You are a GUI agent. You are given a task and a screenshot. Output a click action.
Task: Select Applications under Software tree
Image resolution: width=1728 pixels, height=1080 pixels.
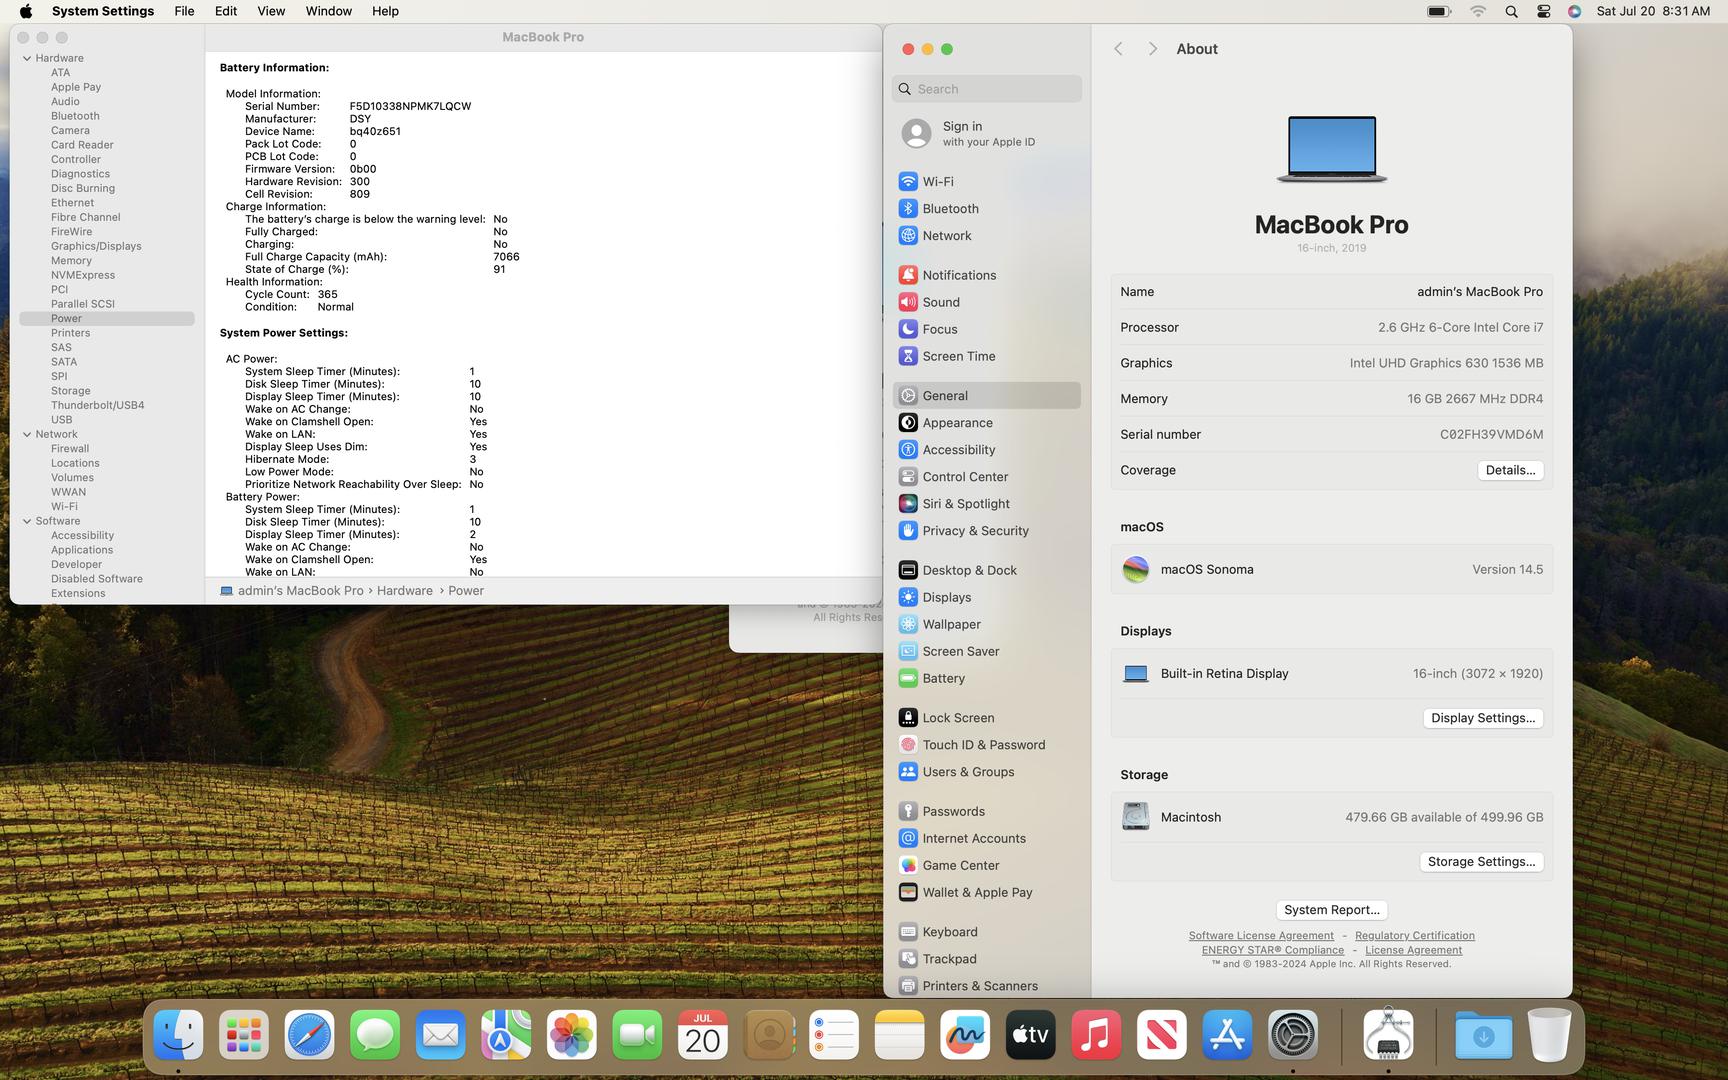(82, 550)
